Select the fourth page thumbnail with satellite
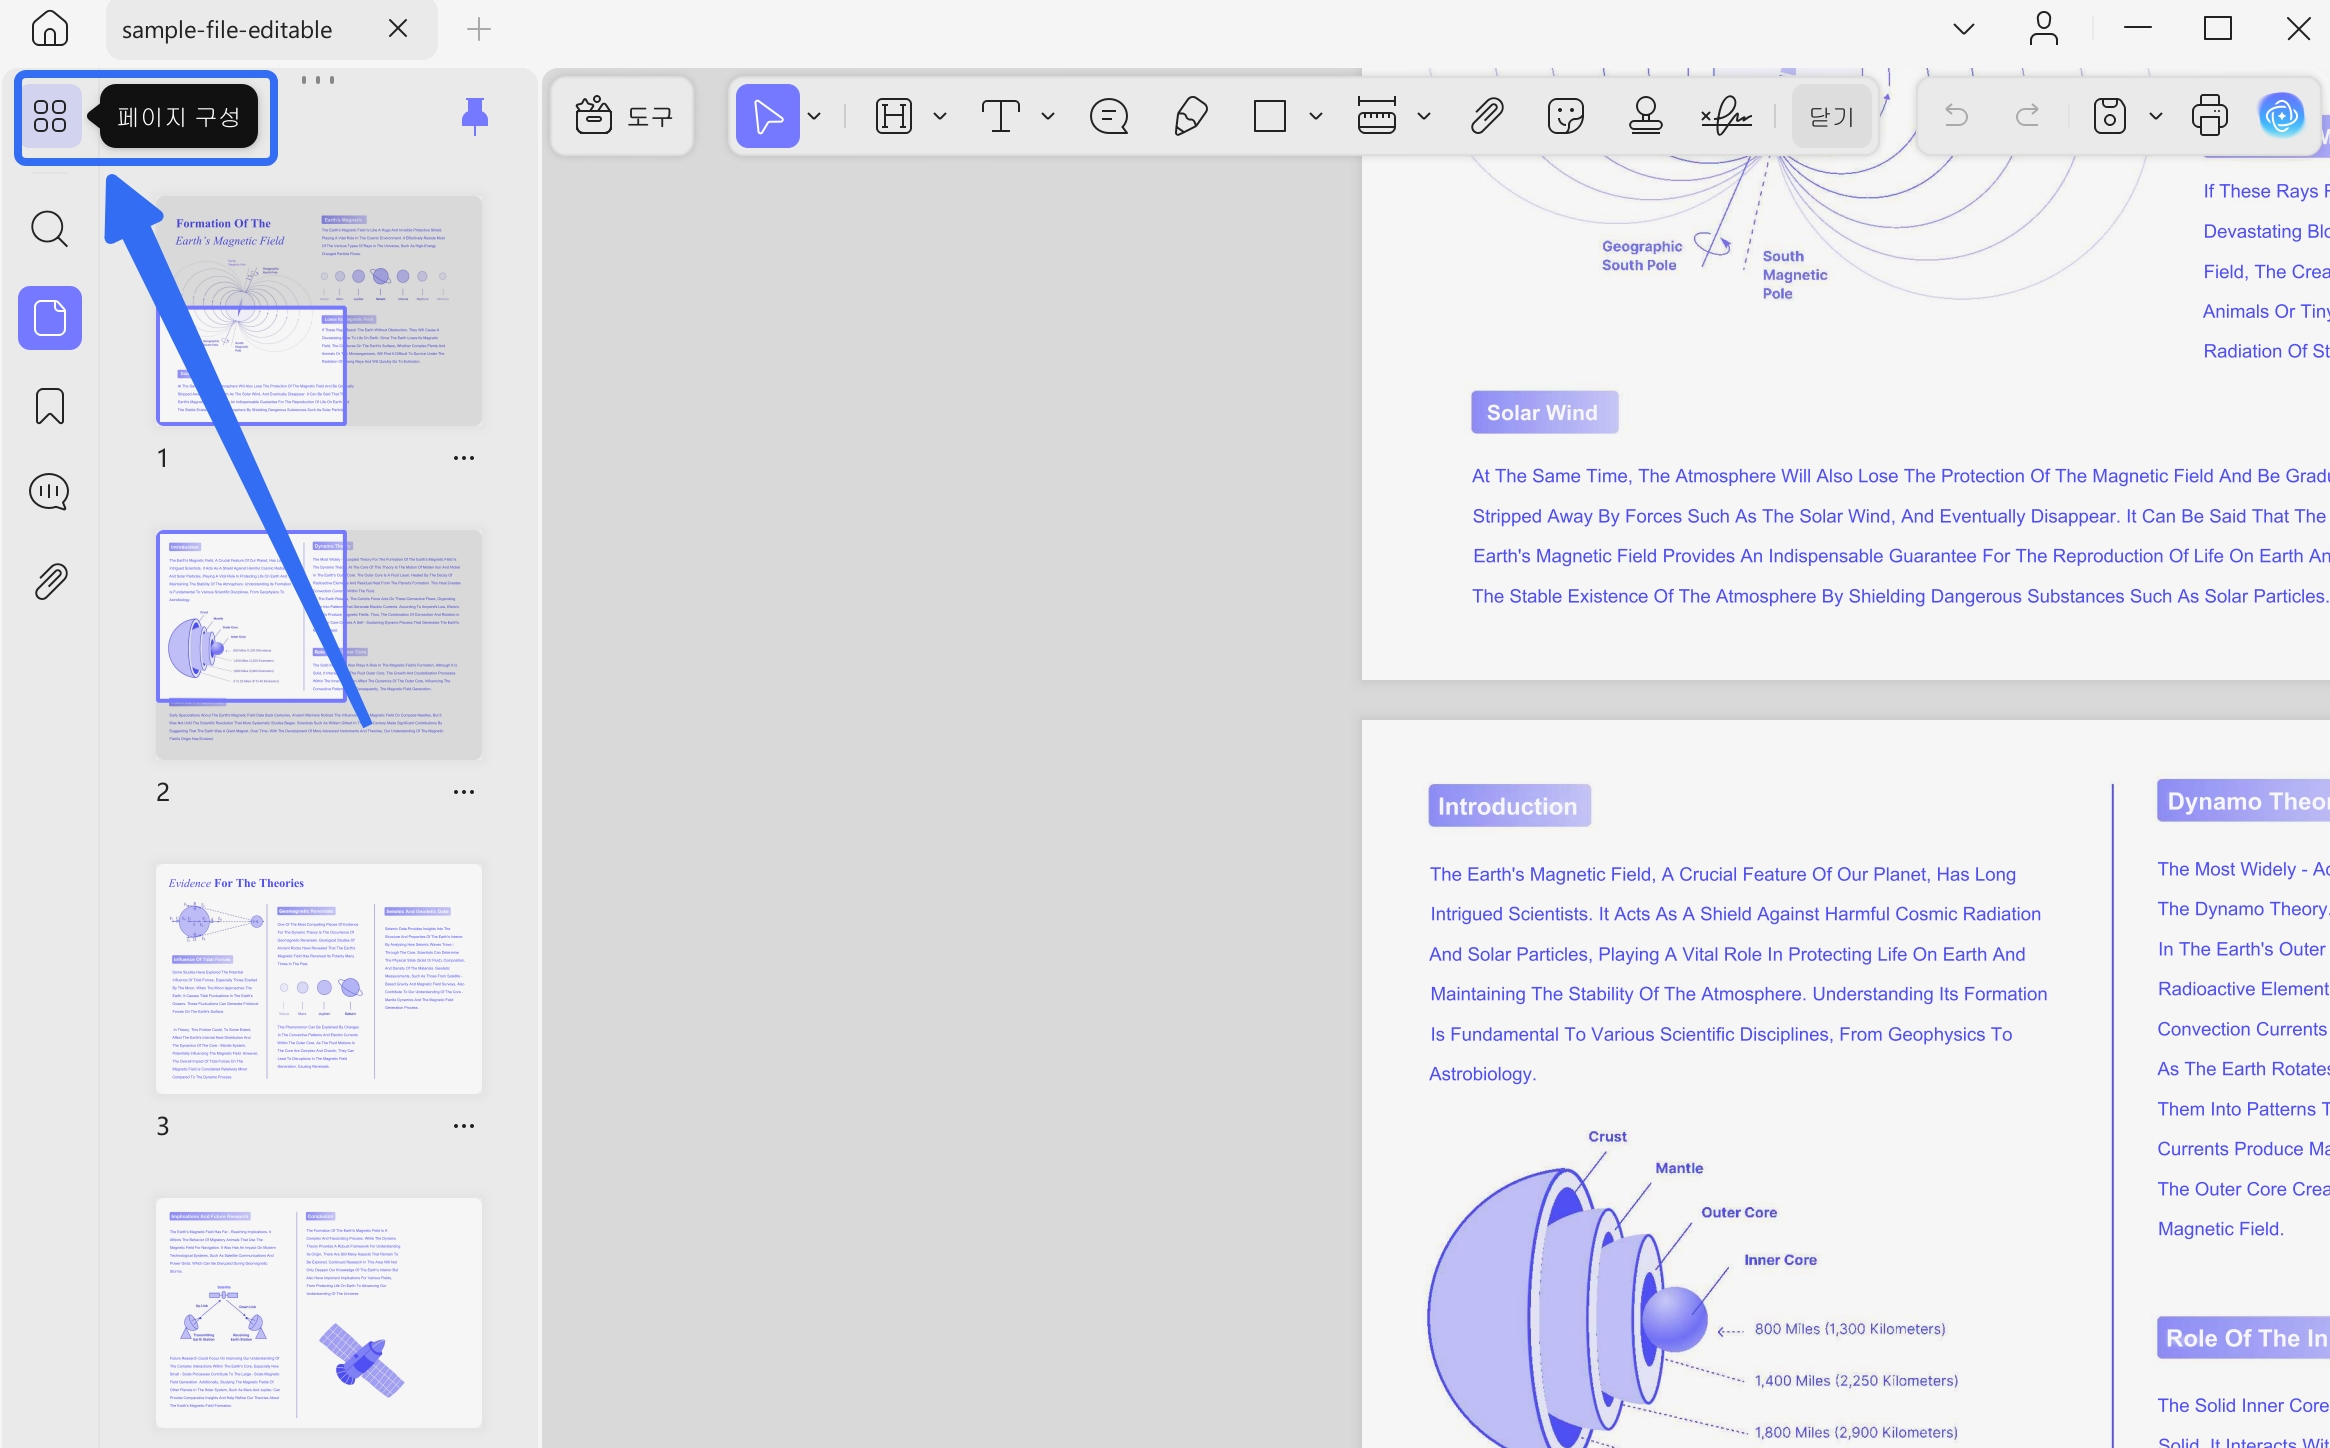The width and height of the screenshot is (2330, 1448). (319, 1313)
